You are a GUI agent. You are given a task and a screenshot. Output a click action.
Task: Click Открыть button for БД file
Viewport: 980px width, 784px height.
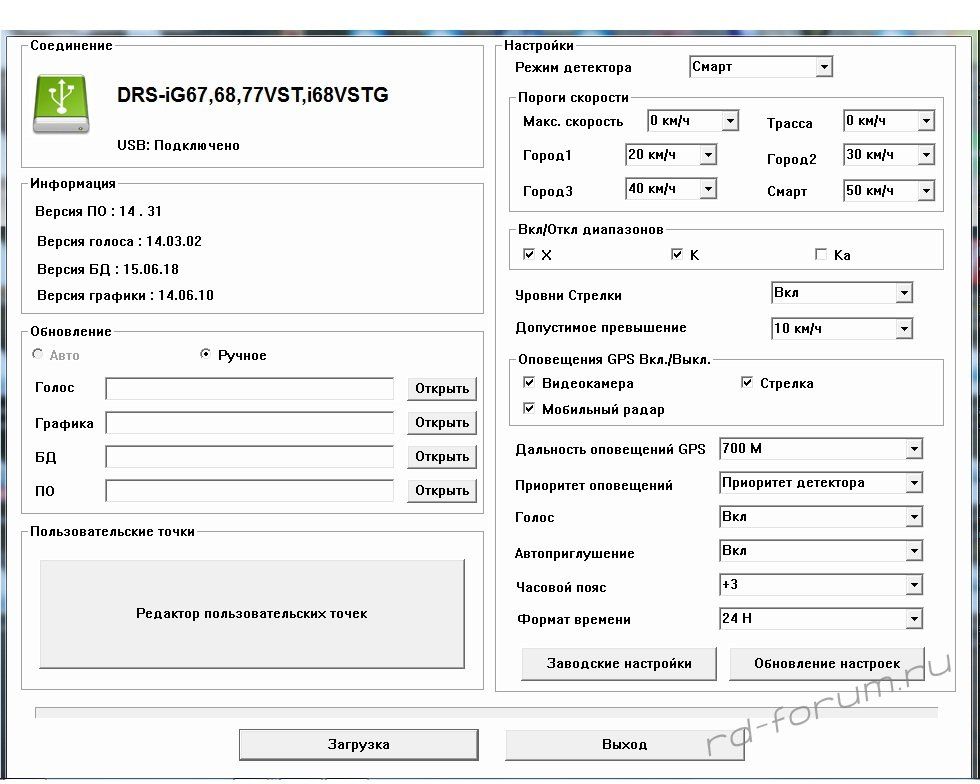[442, 457]
